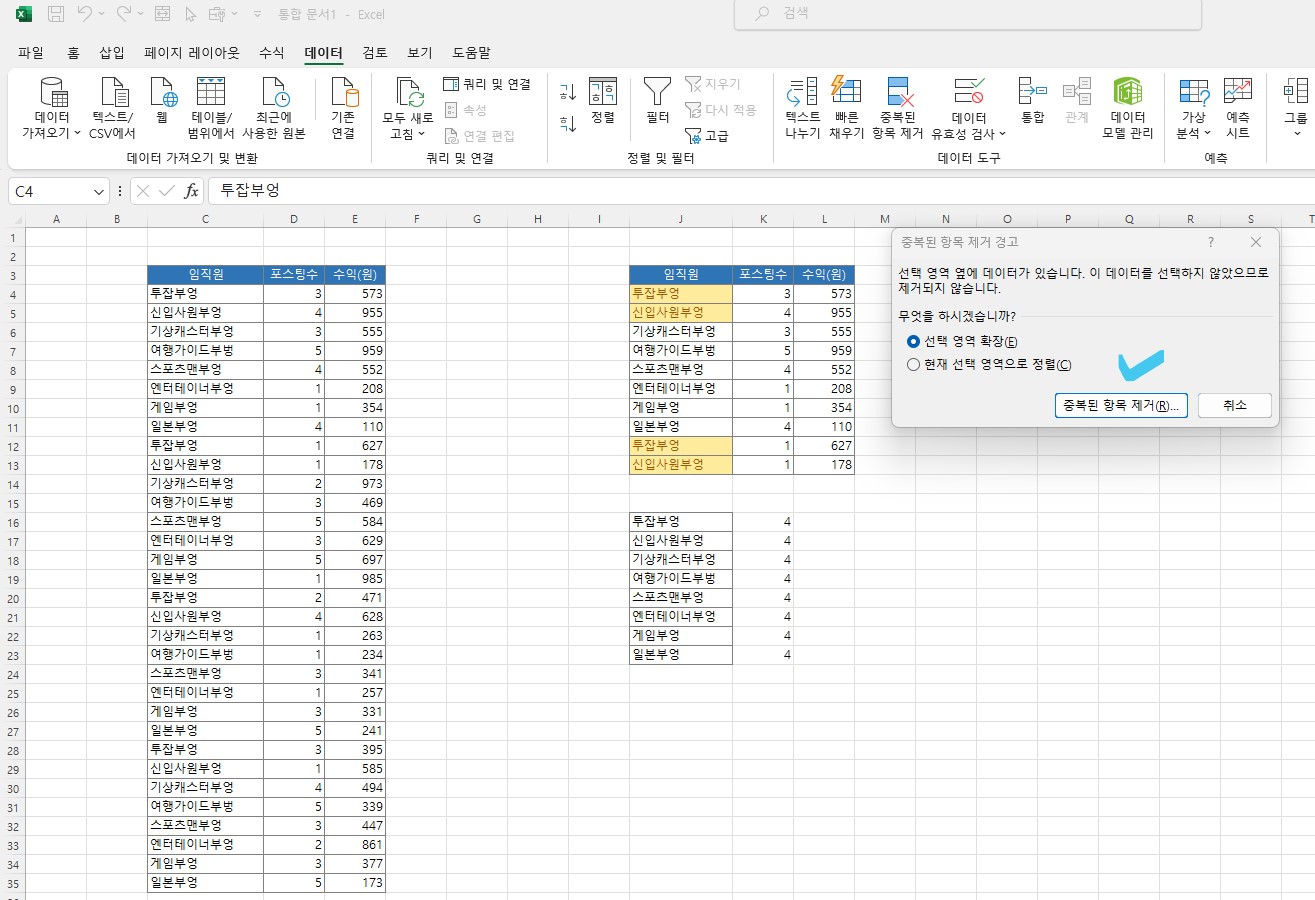The height and width of the screenshot is (900, 1315).
Task: Run Flash Fill (빠른 채우기)
Action: click(846, 108)
